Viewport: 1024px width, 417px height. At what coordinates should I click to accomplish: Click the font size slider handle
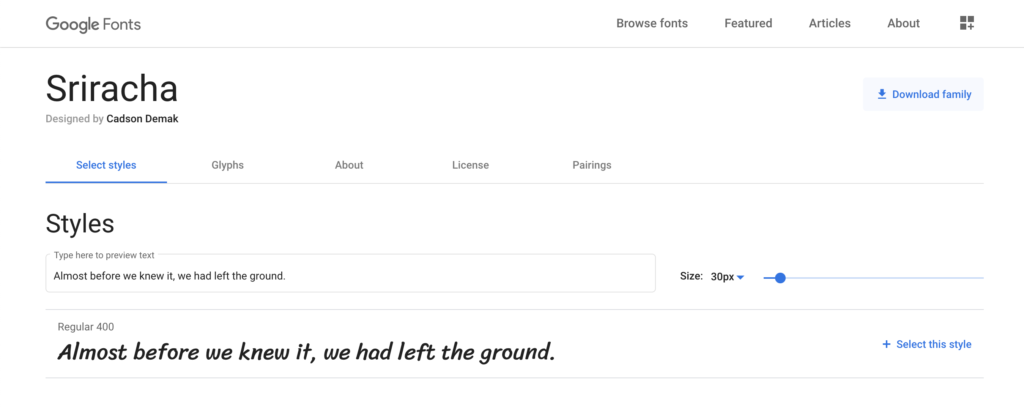coord(780,277)
